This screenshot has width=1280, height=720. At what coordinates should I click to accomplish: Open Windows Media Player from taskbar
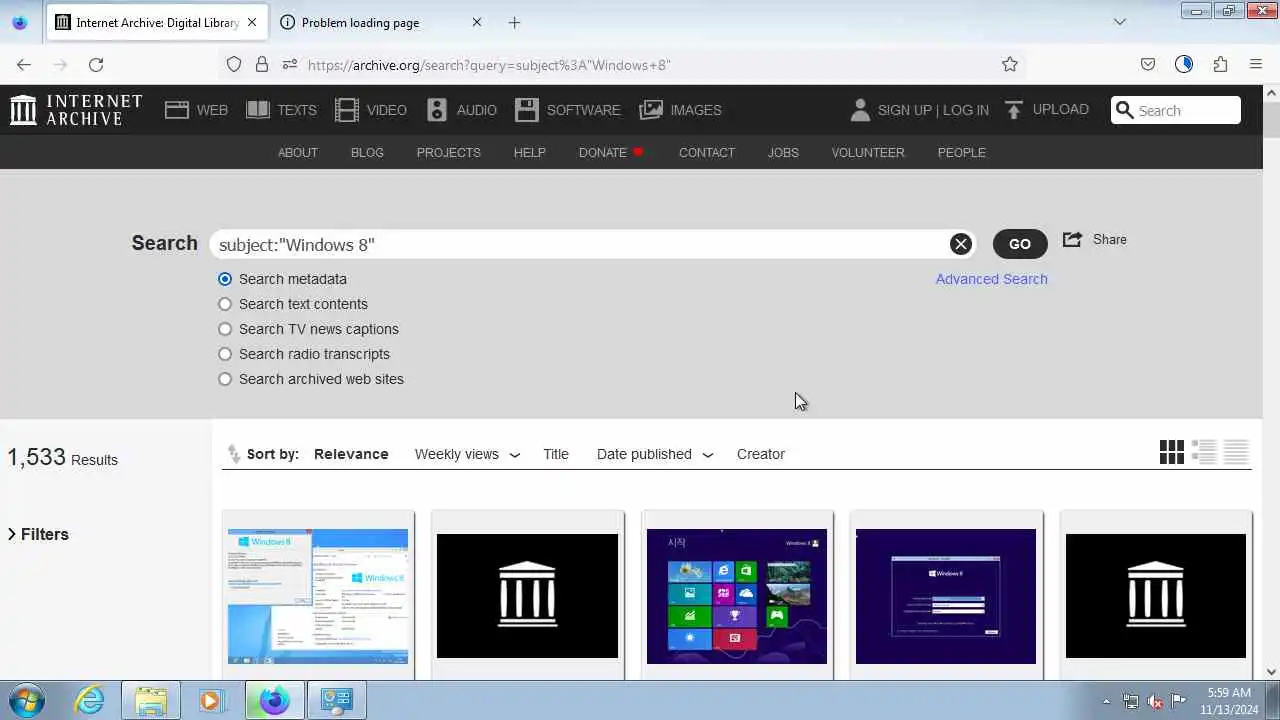pos(210,700)
